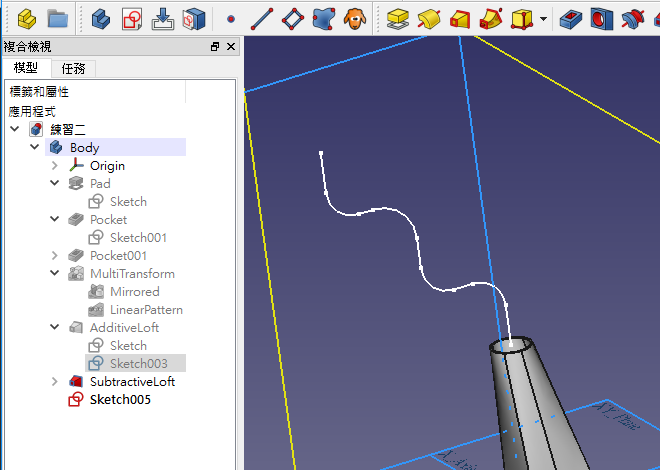Collapse the Pocket feature node
This screenshot has height=470, width=660.
coord(55,219)
